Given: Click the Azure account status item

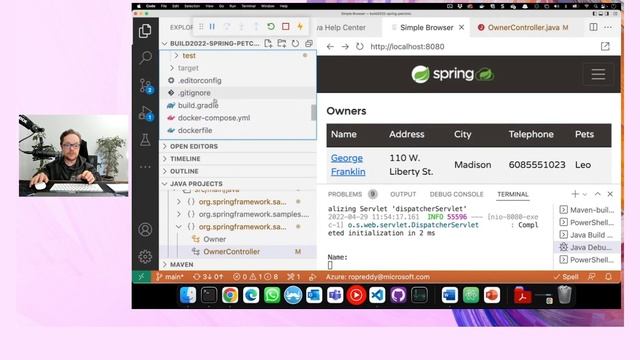Looking at the screenshot, I should [x=378, y=277].
